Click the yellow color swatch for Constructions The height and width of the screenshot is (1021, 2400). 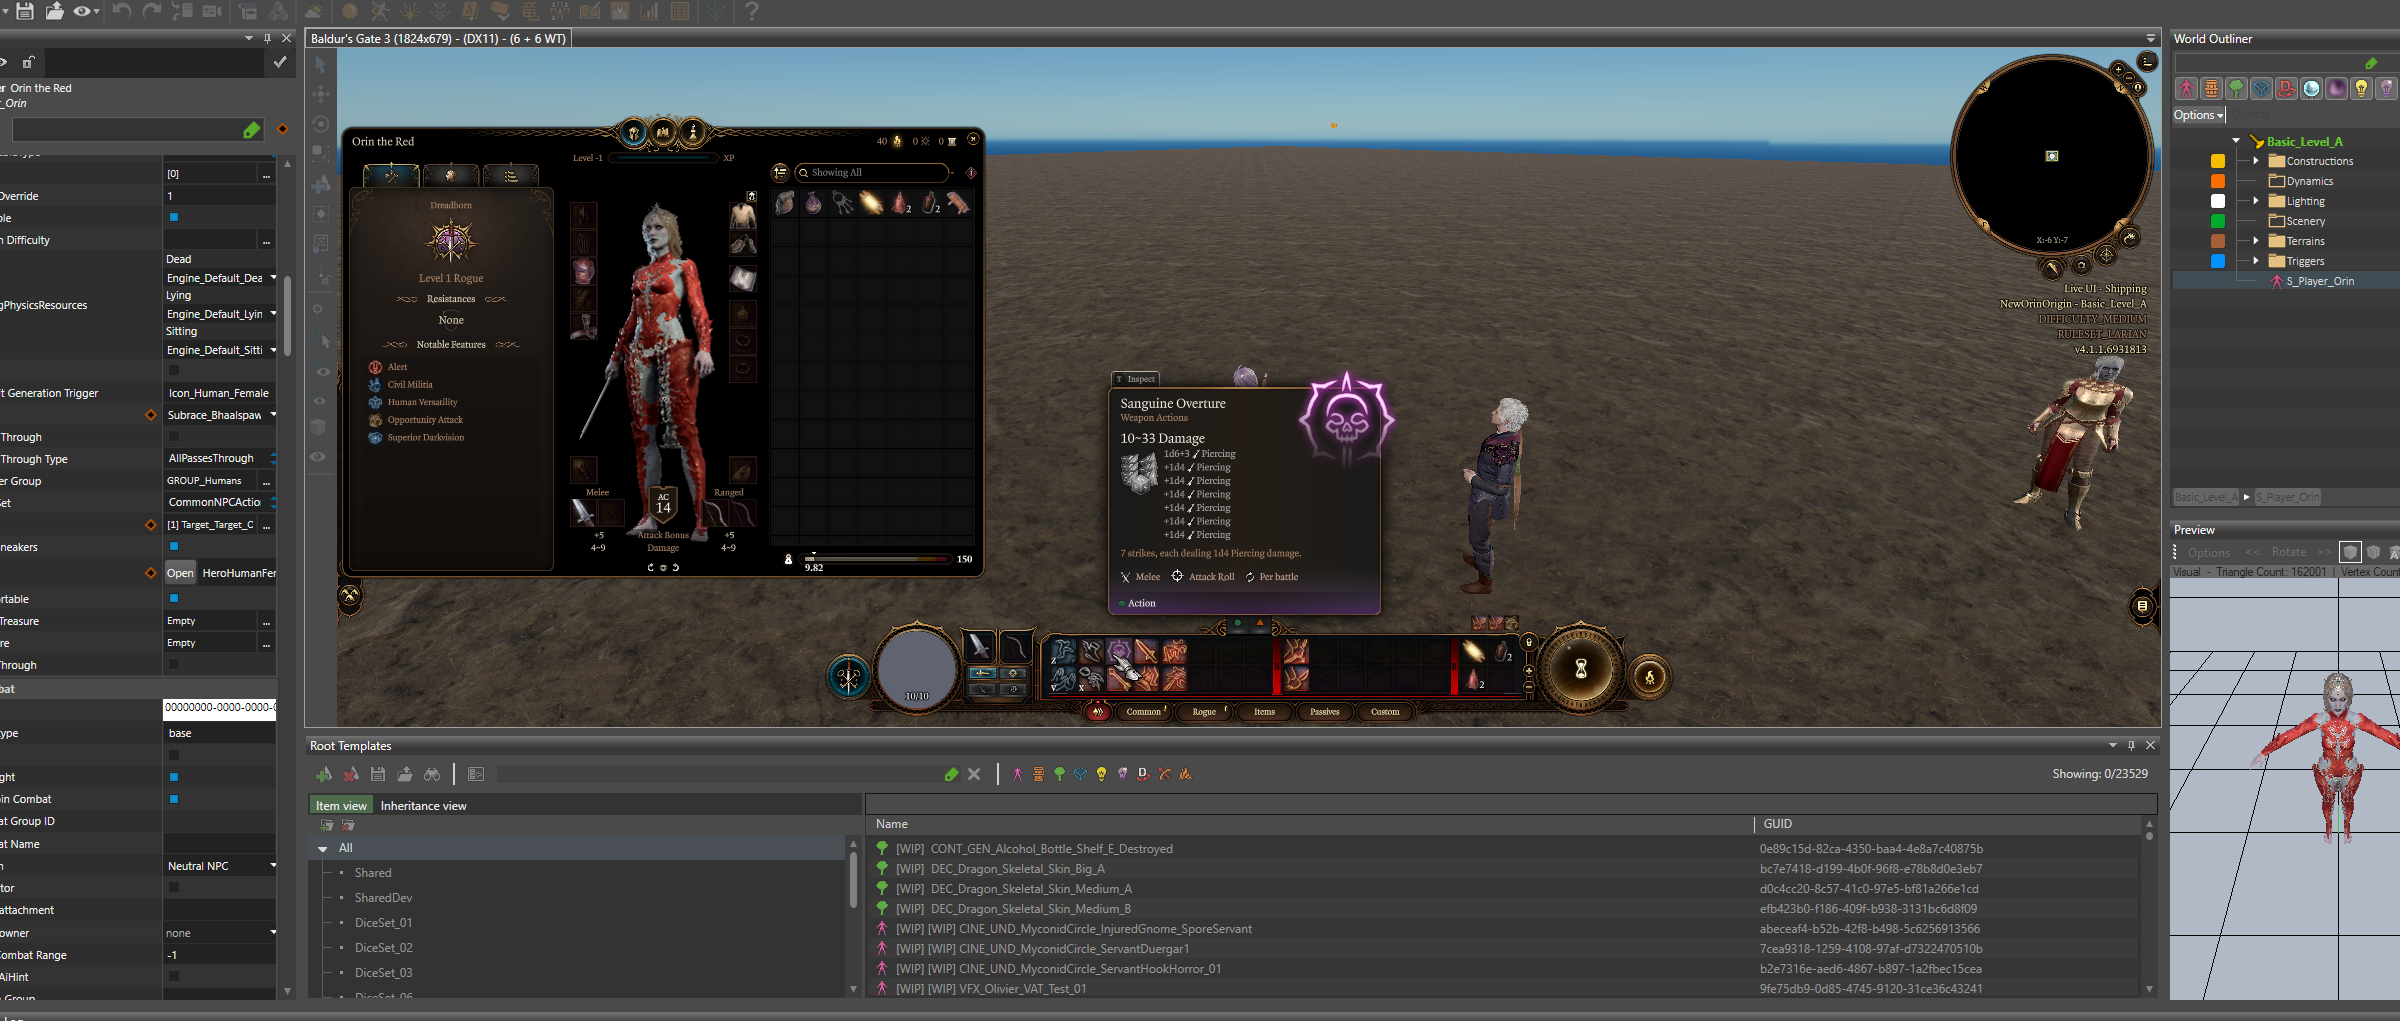pos(2218,161)
